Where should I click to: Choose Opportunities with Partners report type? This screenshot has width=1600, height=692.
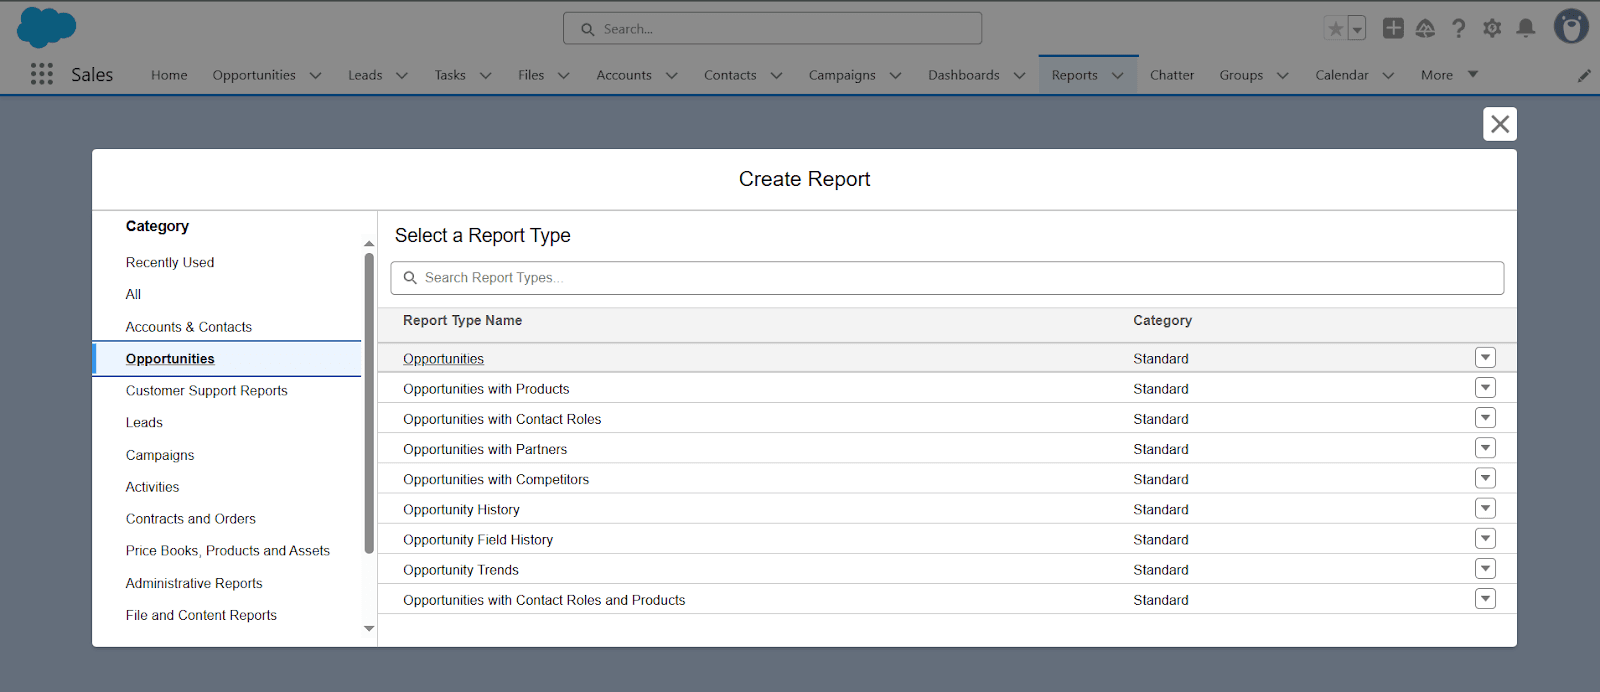pyautogui.click(x=485, y=449)
